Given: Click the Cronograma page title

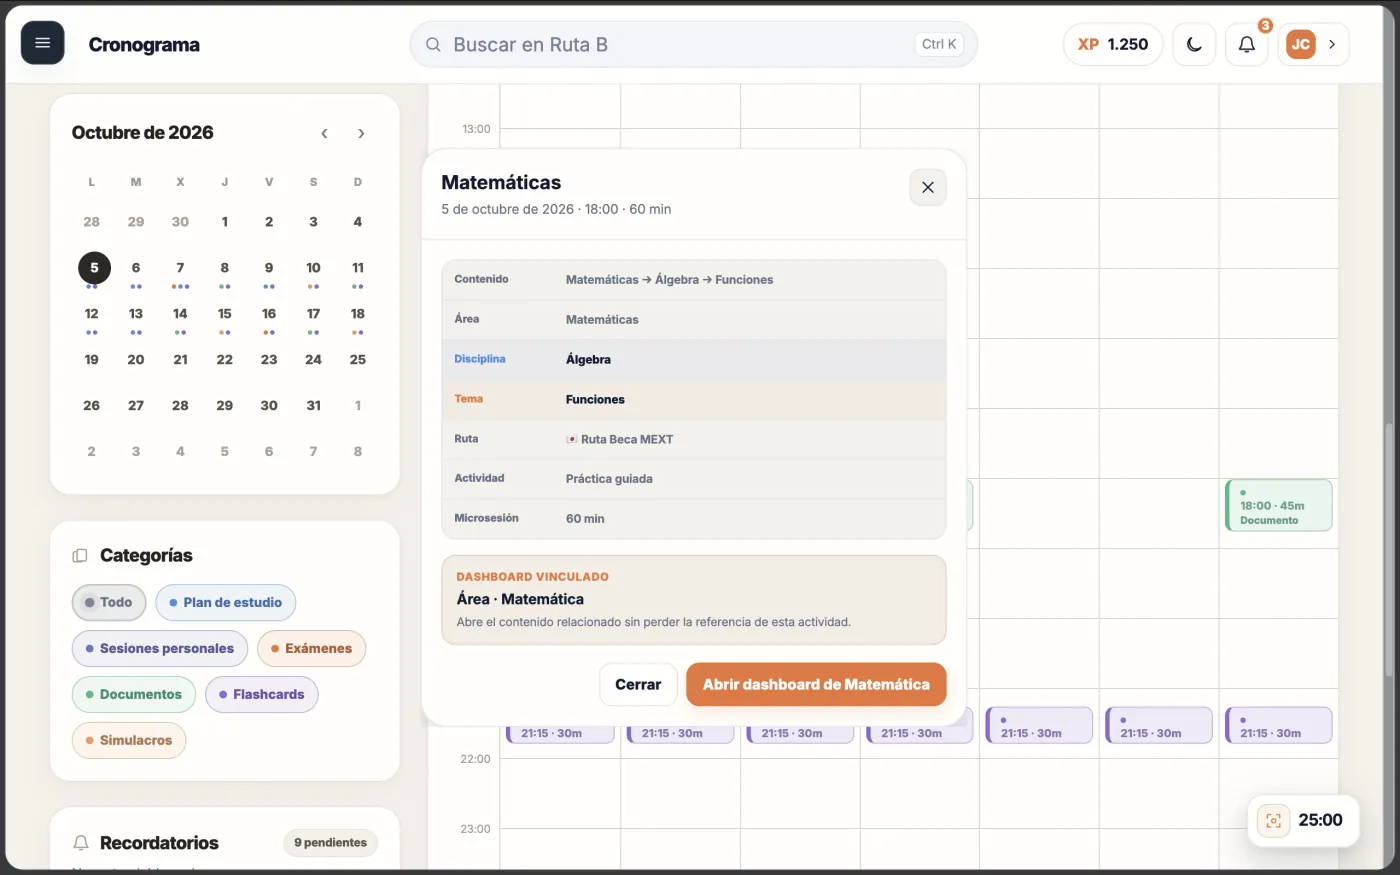Looking at the screenshot, I should [144, 44].
